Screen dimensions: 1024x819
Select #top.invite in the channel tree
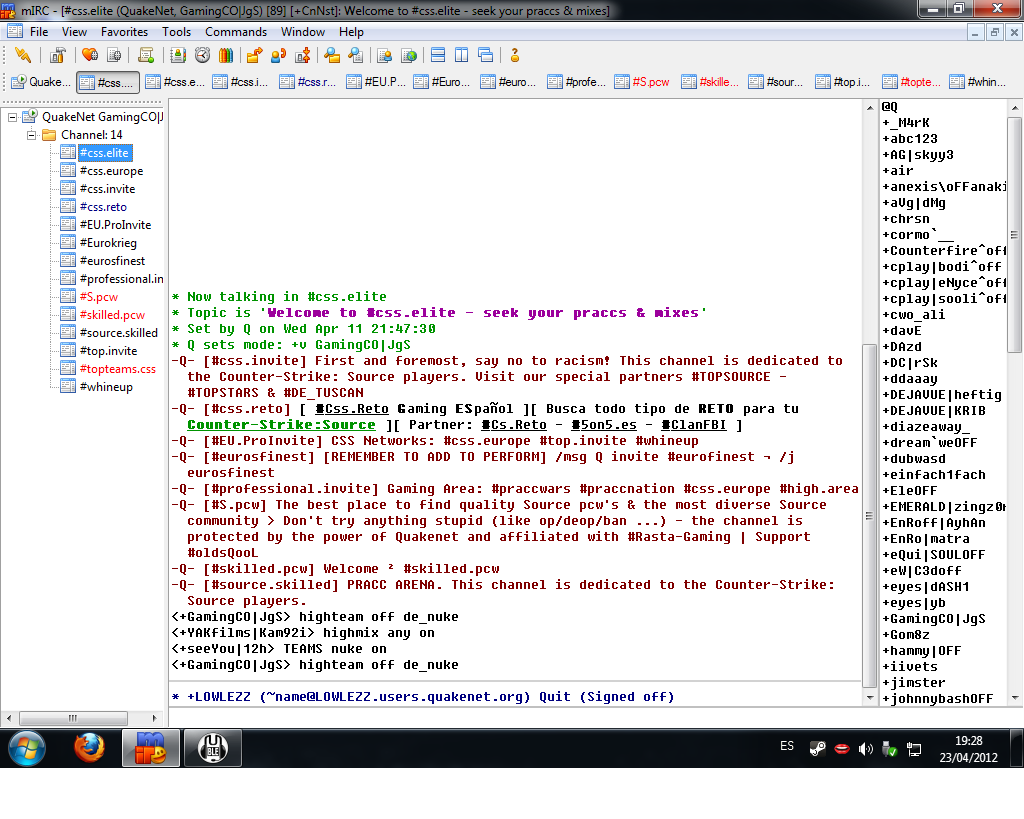[108, 351]
